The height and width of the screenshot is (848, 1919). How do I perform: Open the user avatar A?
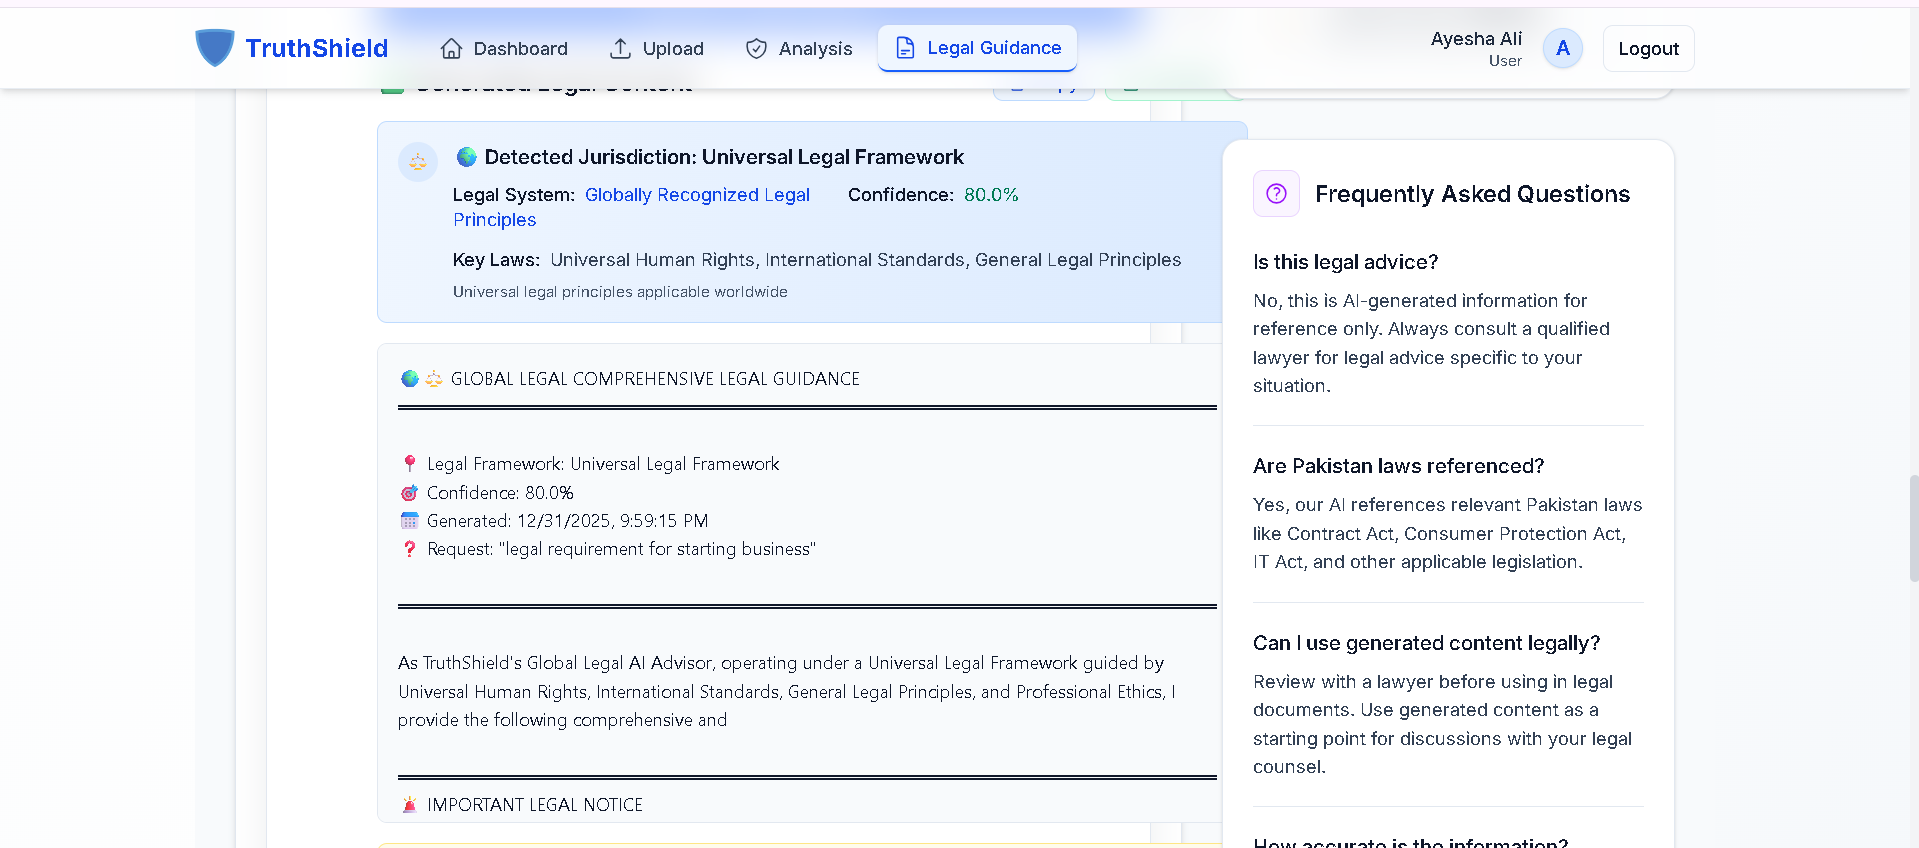coord(1562,48)
